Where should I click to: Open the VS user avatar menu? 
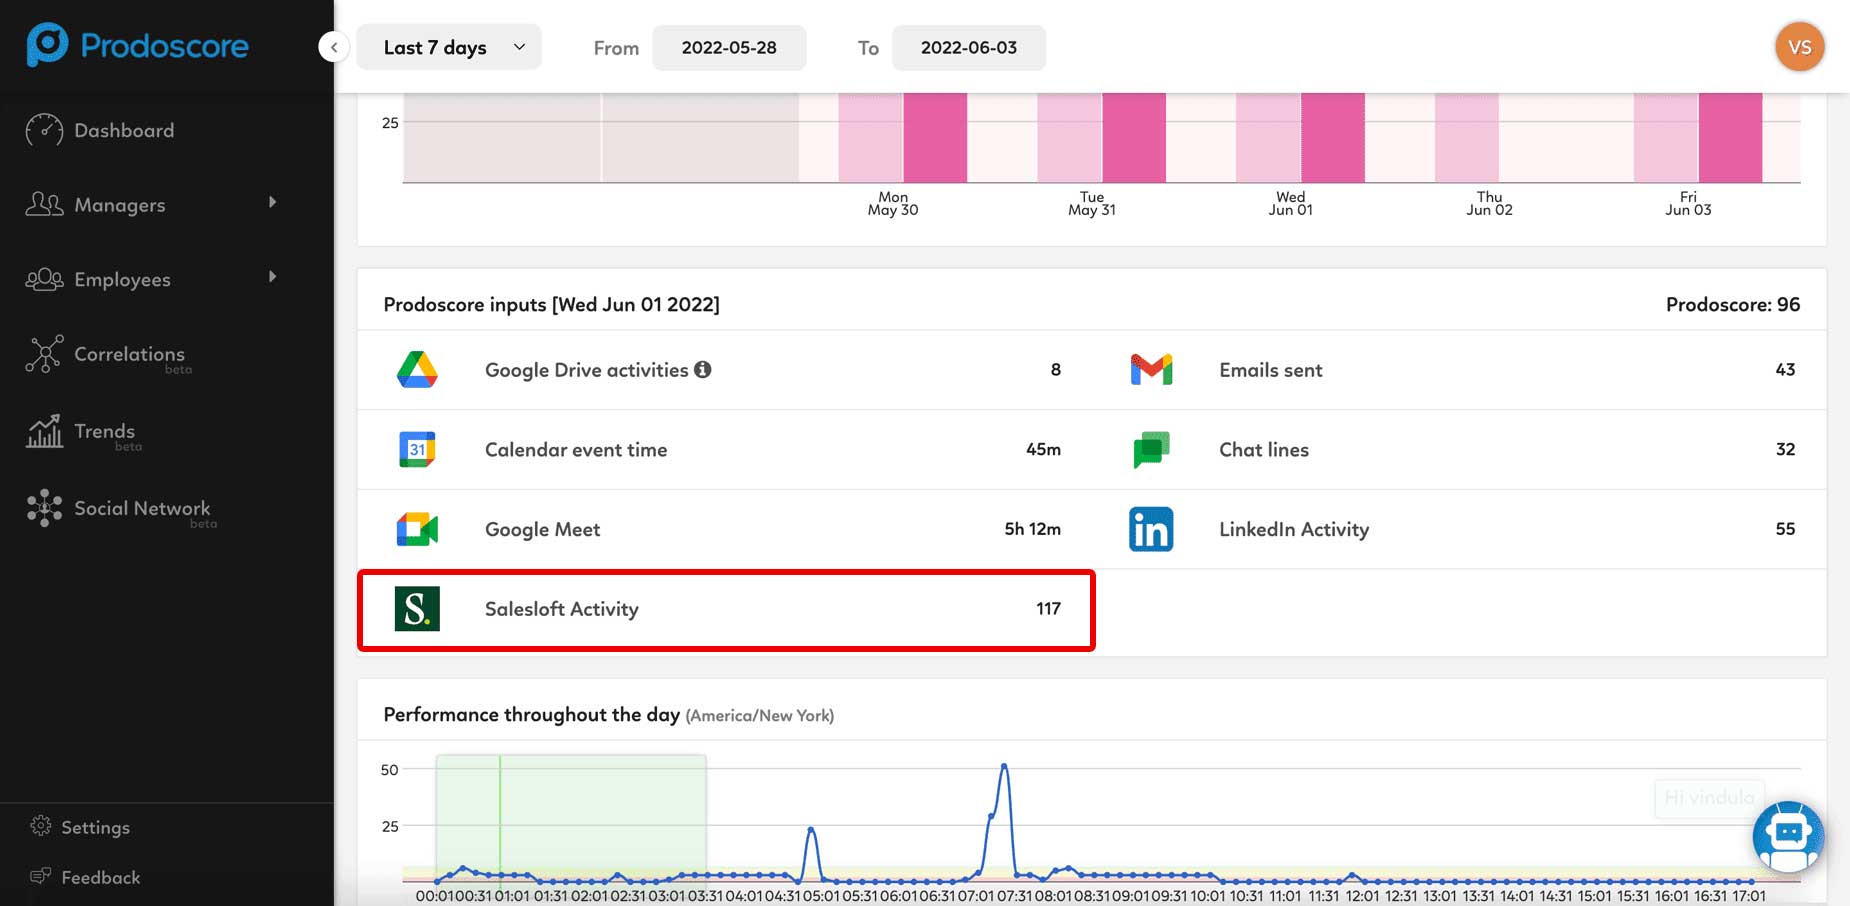coord(1800,47)
